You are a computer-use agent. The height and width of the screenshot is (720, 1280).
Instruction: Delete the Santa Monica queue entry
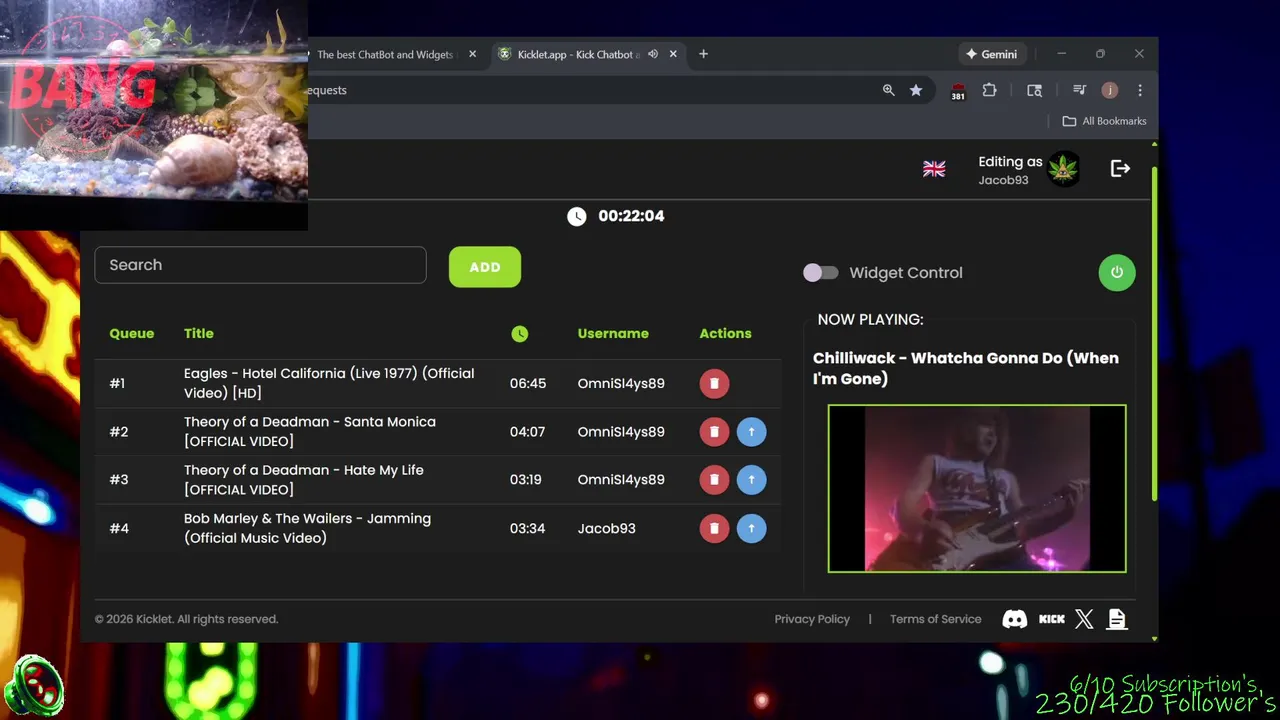(x=714, y=432)
